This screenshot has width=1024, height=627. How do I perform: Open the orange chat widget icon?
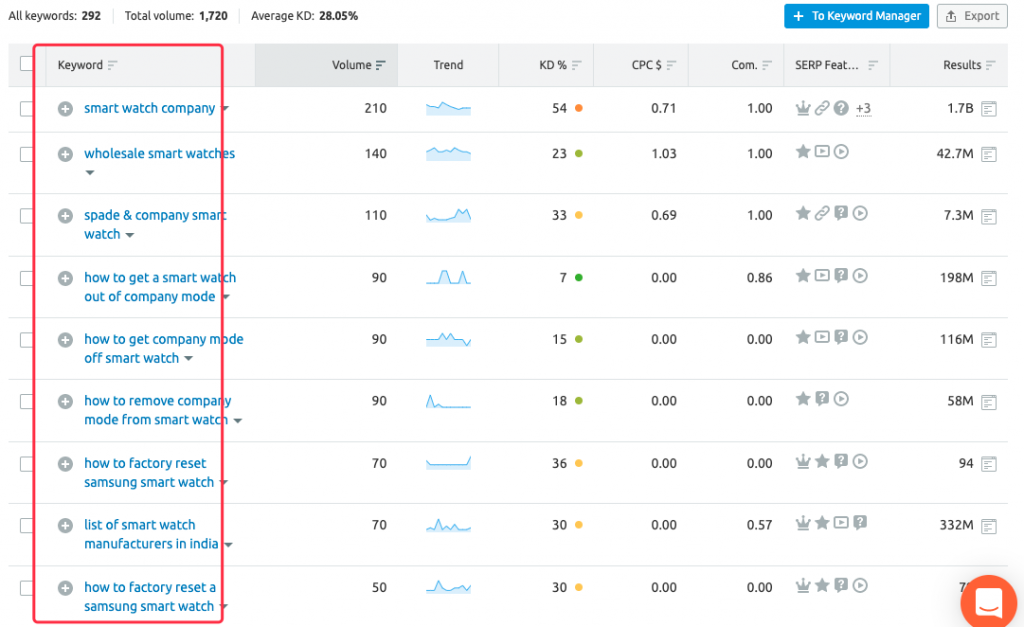(x=988, y=602)
